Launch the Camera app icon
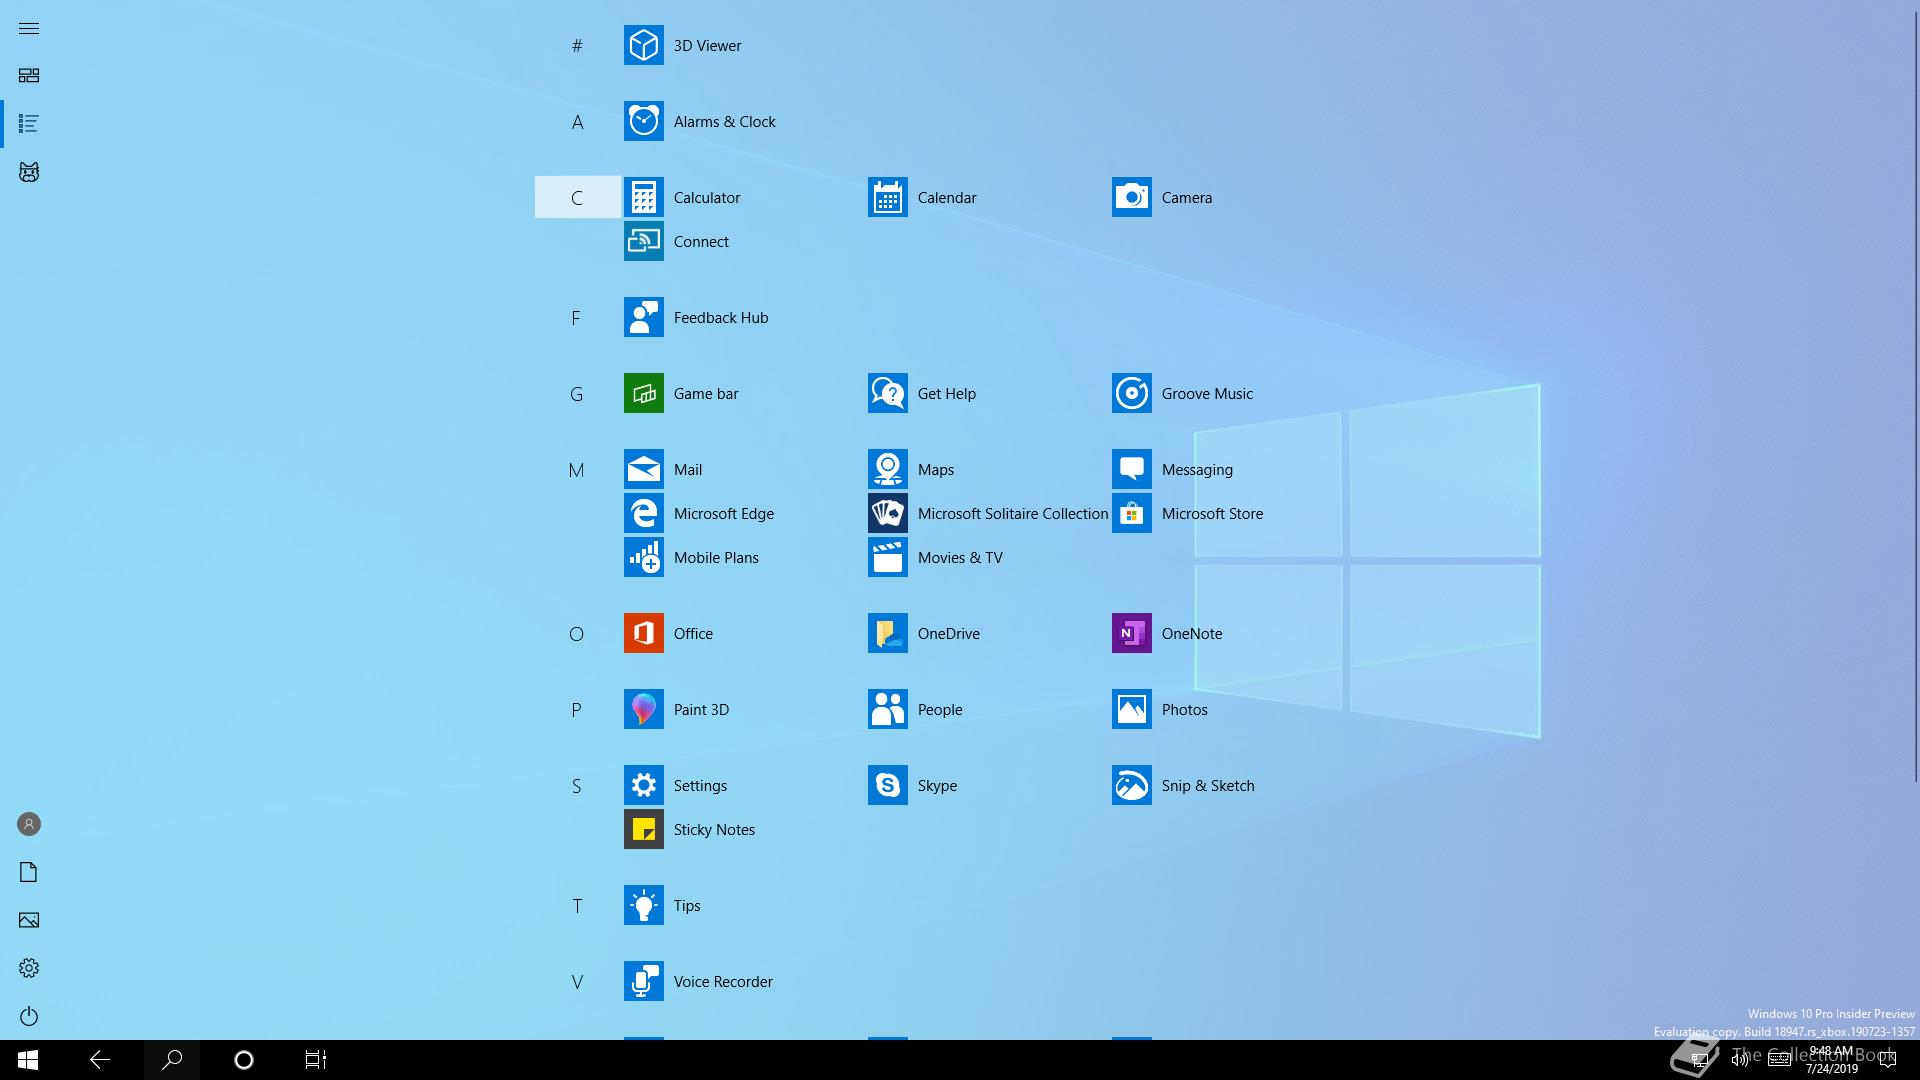 coord(1131,197)
